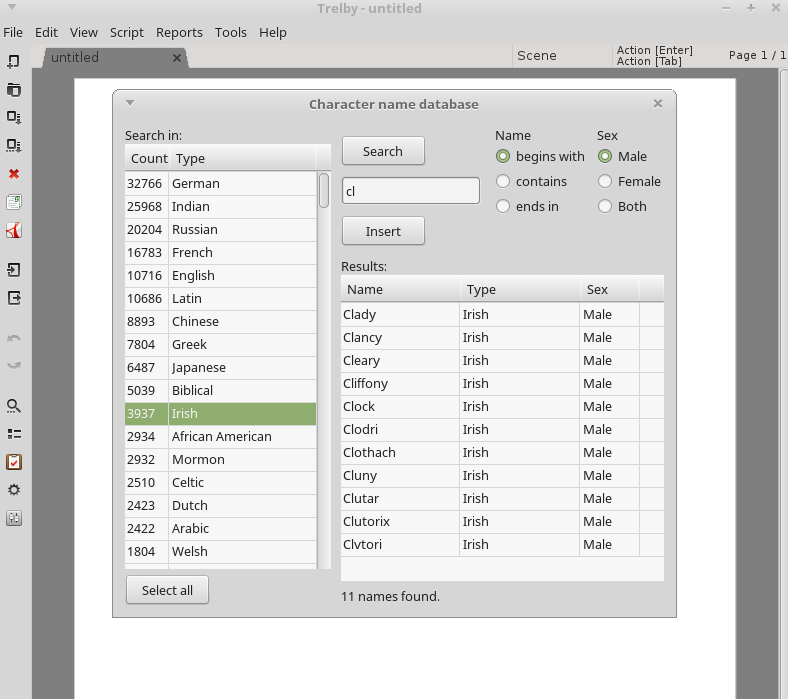Select the Mormon row in type list
Screen dimensions: 788x699
point(221,459)
